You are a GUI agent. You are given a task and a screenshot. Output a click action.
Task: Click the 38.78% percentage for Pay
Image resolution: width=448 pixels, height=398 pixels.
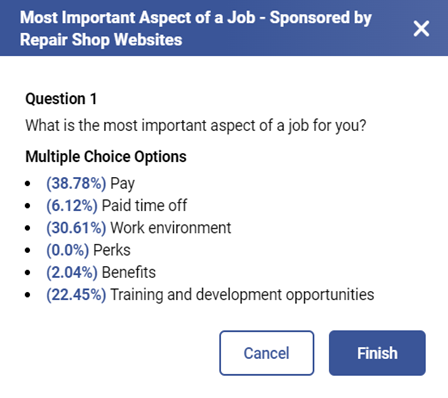76,184
